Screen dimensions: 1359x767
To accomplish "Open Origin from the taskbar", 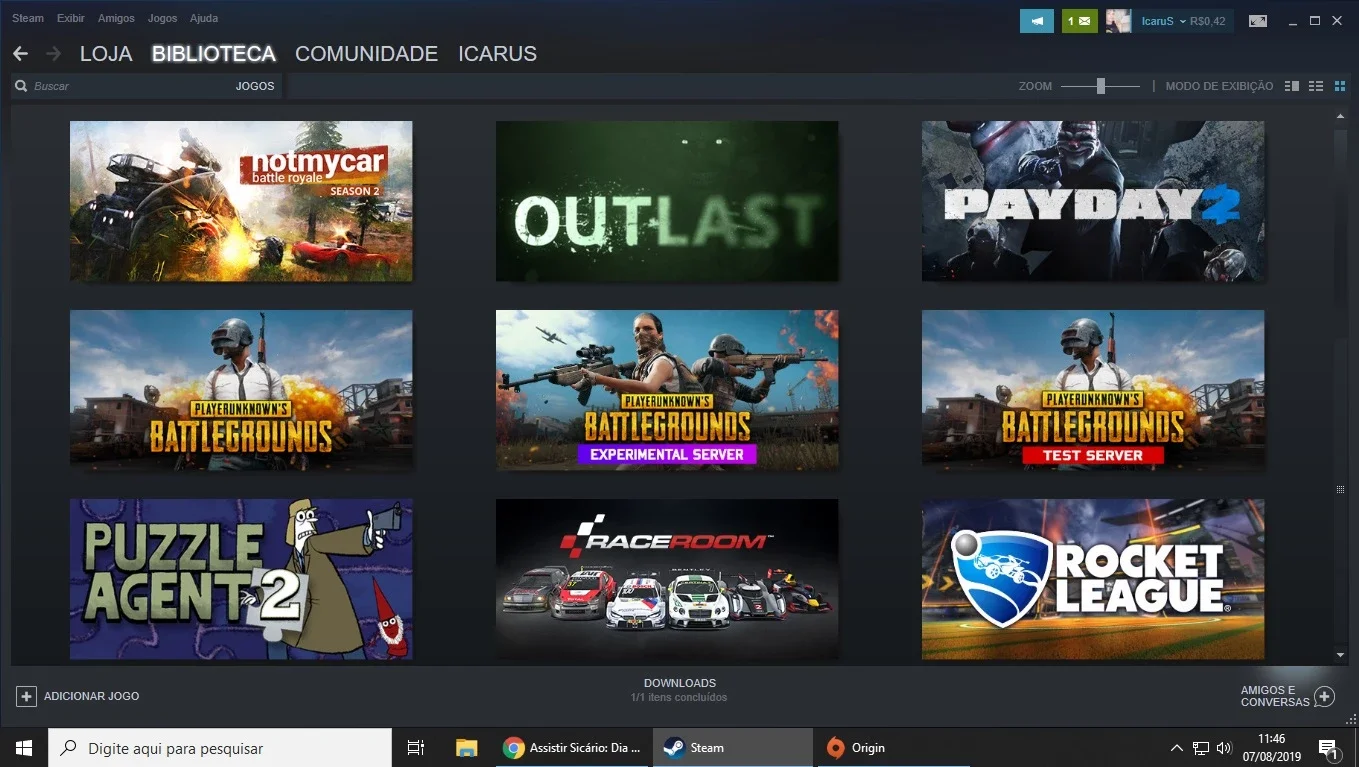I will click(x=892, y=748).
